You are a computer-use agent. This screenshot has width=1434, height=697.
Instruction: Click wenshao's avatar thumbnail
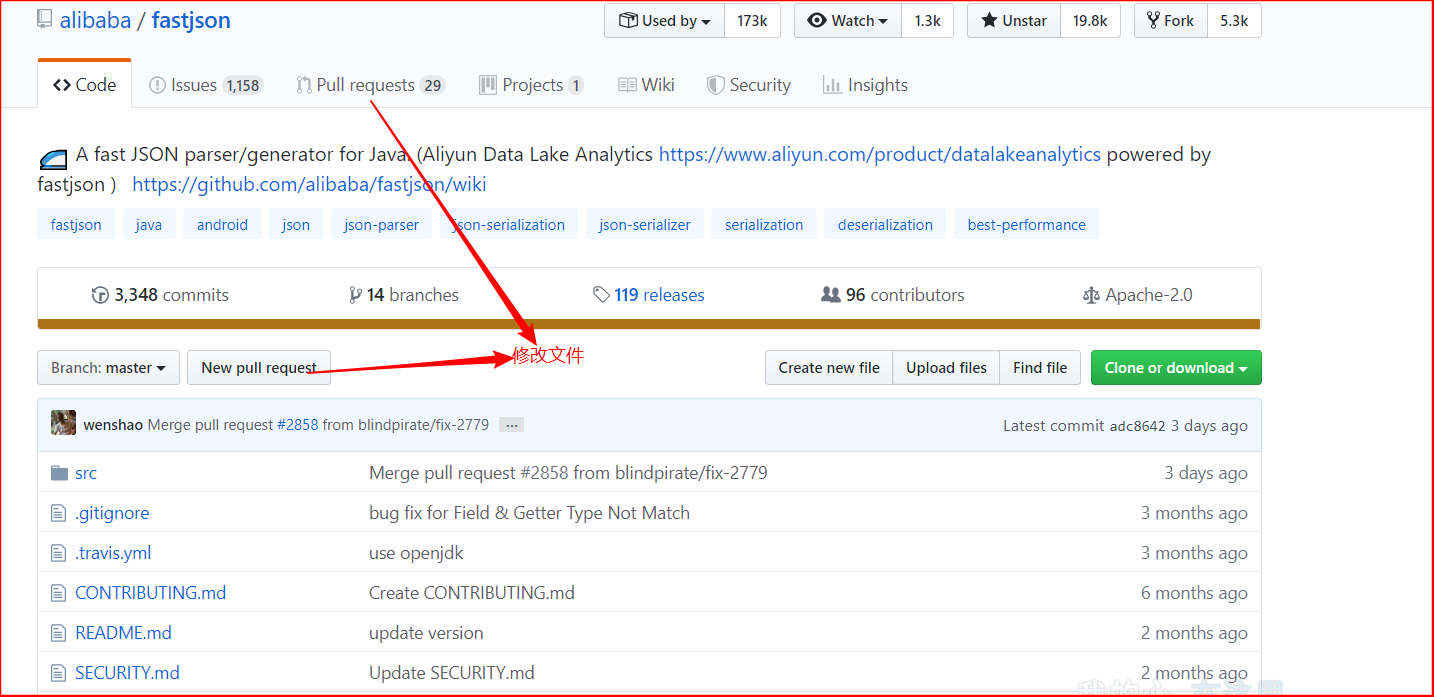pos(63,422)
